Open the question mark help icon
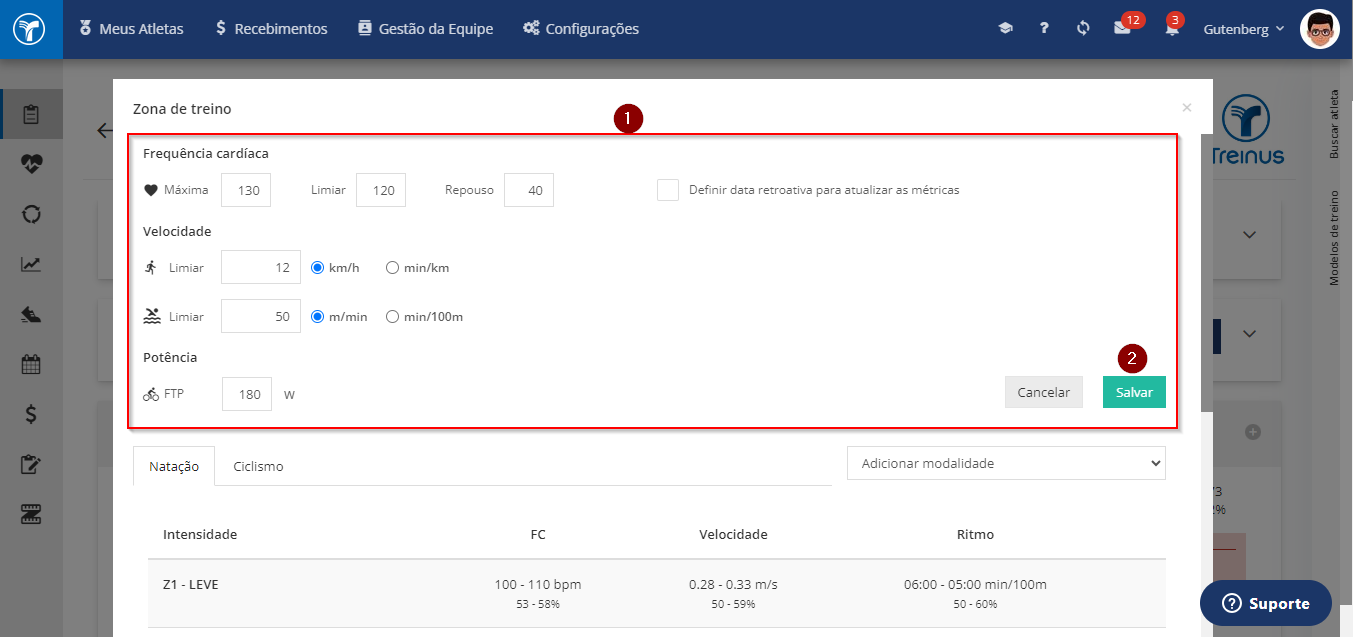Image resolution: width=1353 pixels, height=637 pixels. point(1044,29)
